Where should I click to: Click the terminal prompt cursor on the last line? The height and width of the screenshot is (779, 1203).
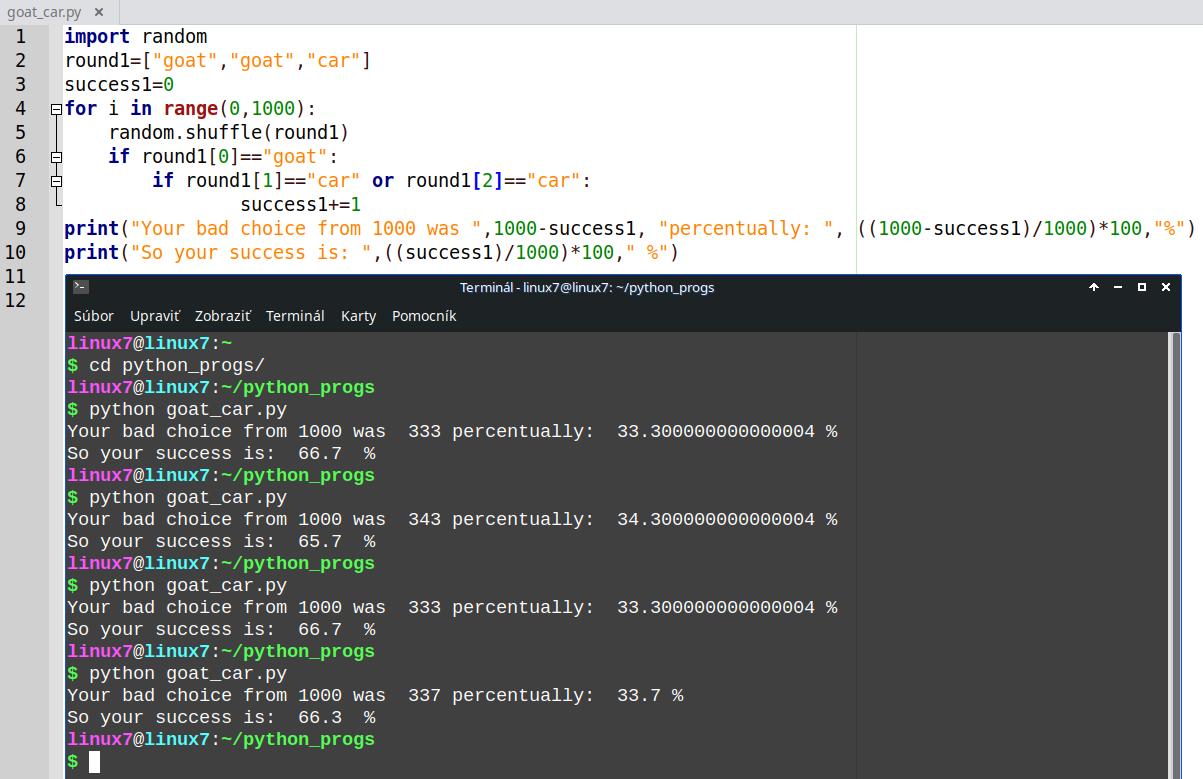pos(95,762)
